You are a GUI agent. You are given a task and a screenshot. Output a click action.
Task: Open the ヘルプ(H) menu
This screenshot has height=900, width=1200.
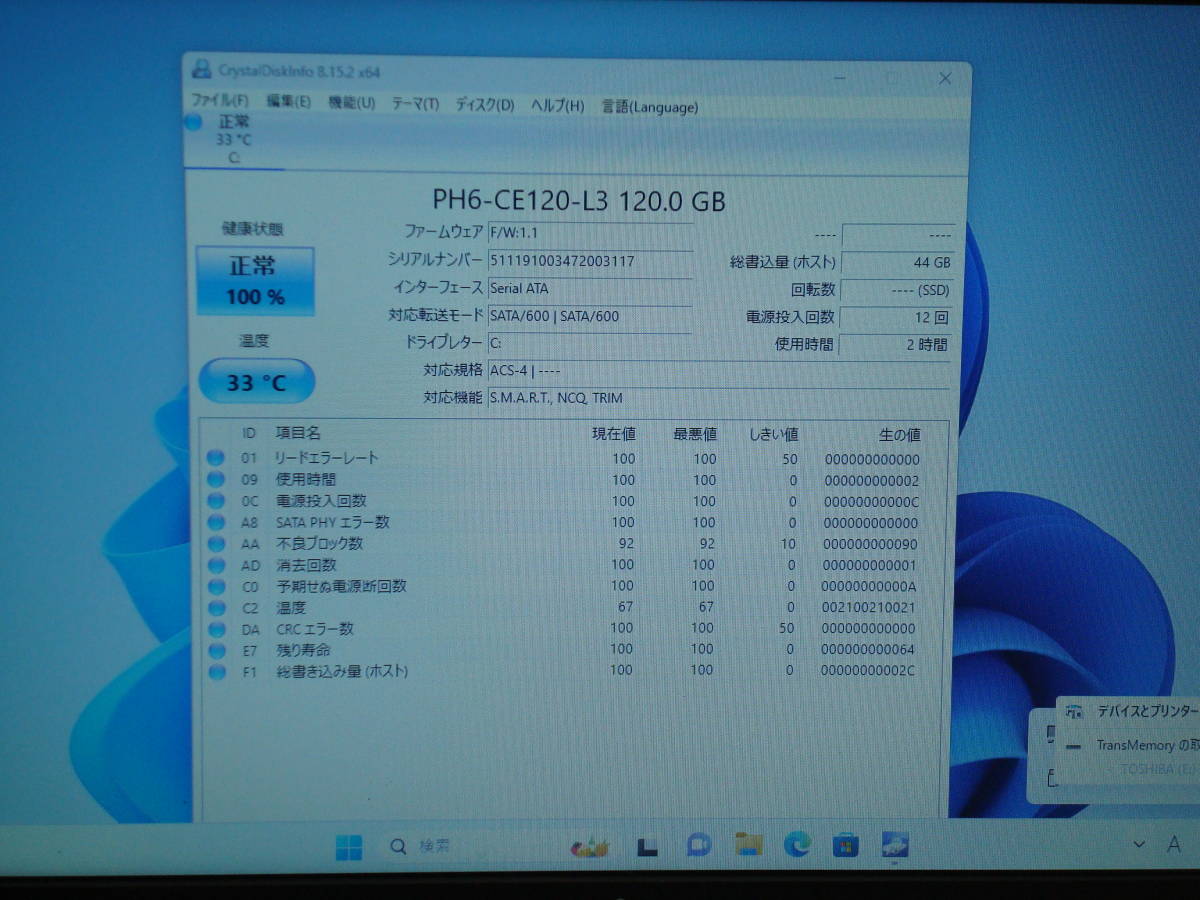[558, 106]
